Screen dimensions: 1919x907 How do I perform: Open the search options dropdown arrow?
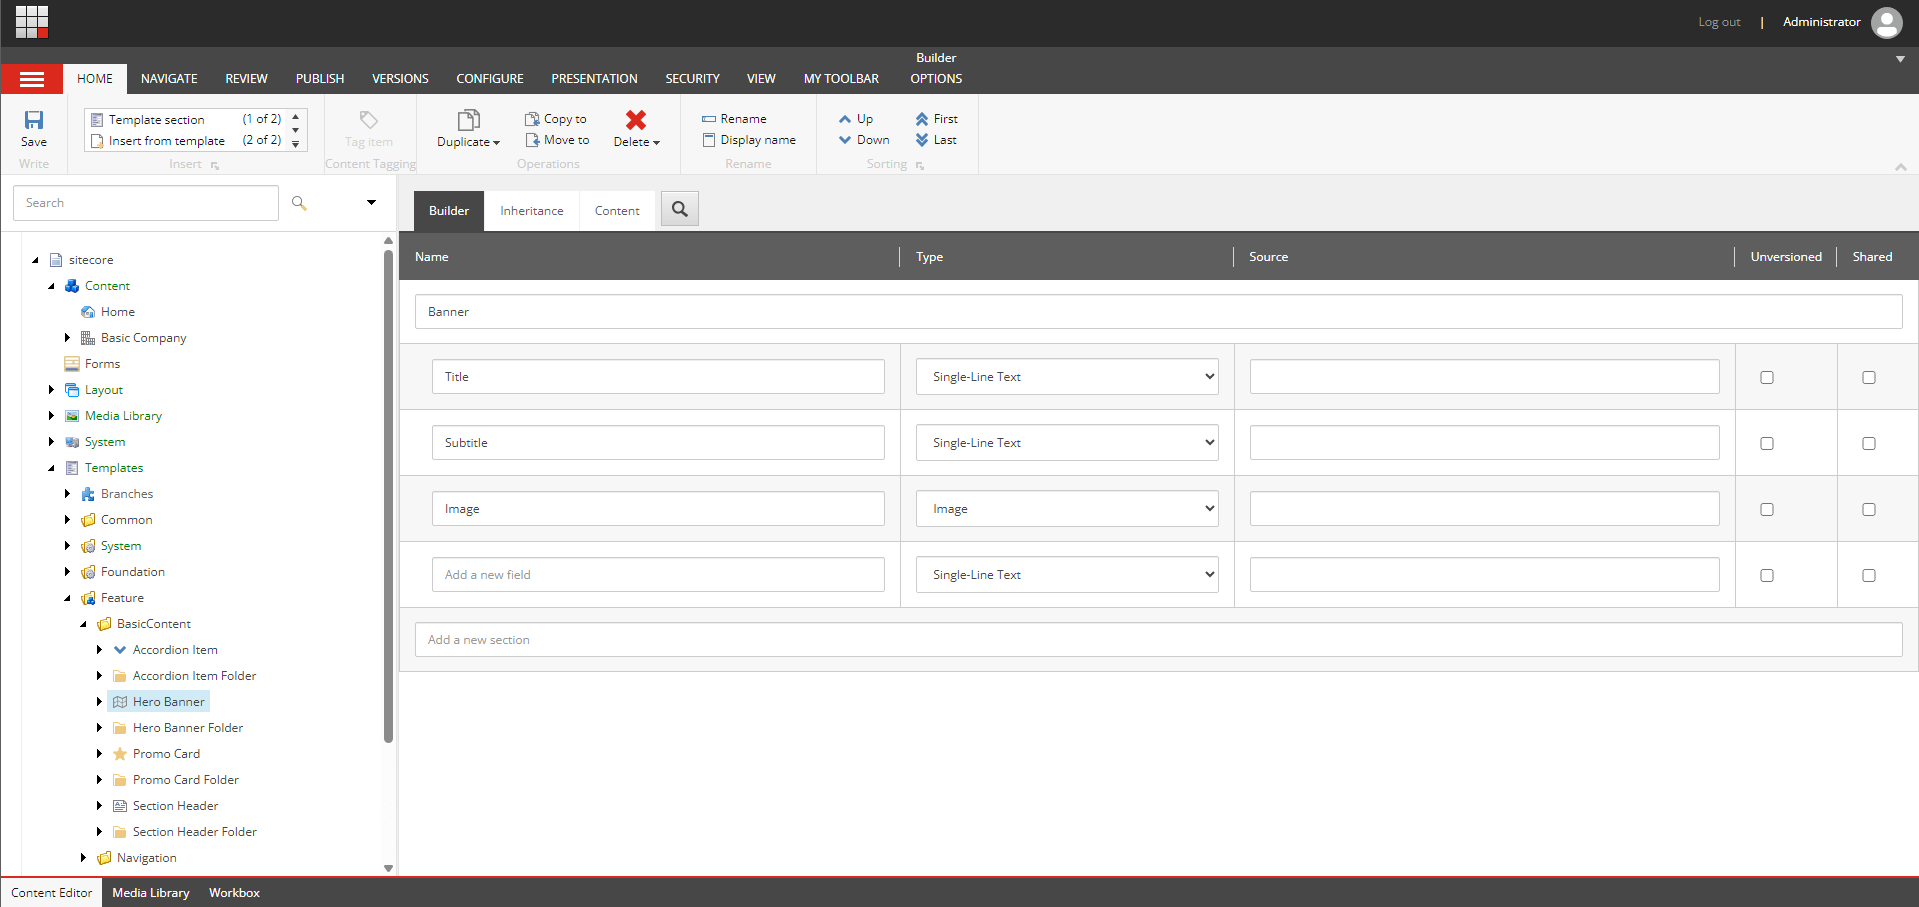371,203
